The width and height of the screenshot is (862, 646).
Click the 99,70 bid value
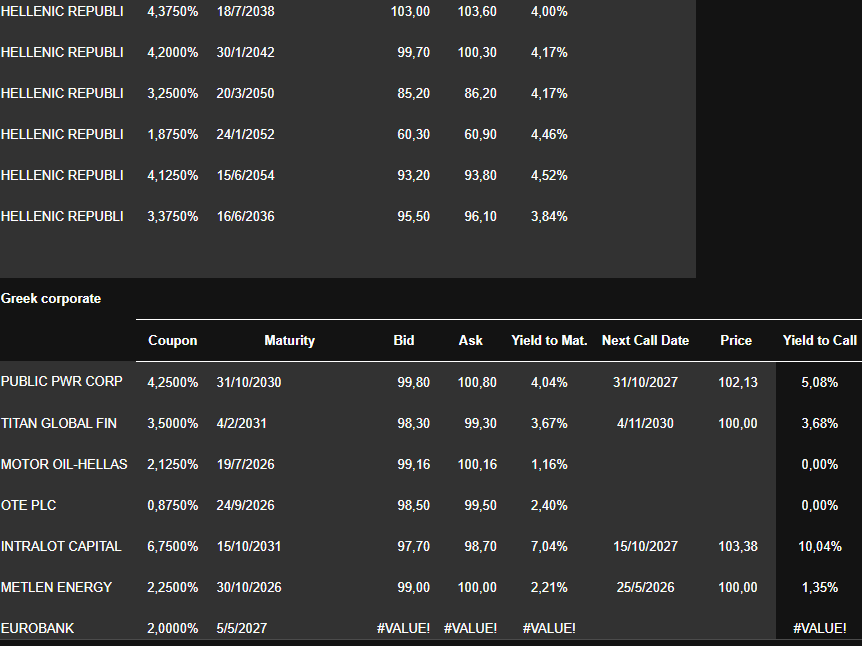[x=413, y=52]
